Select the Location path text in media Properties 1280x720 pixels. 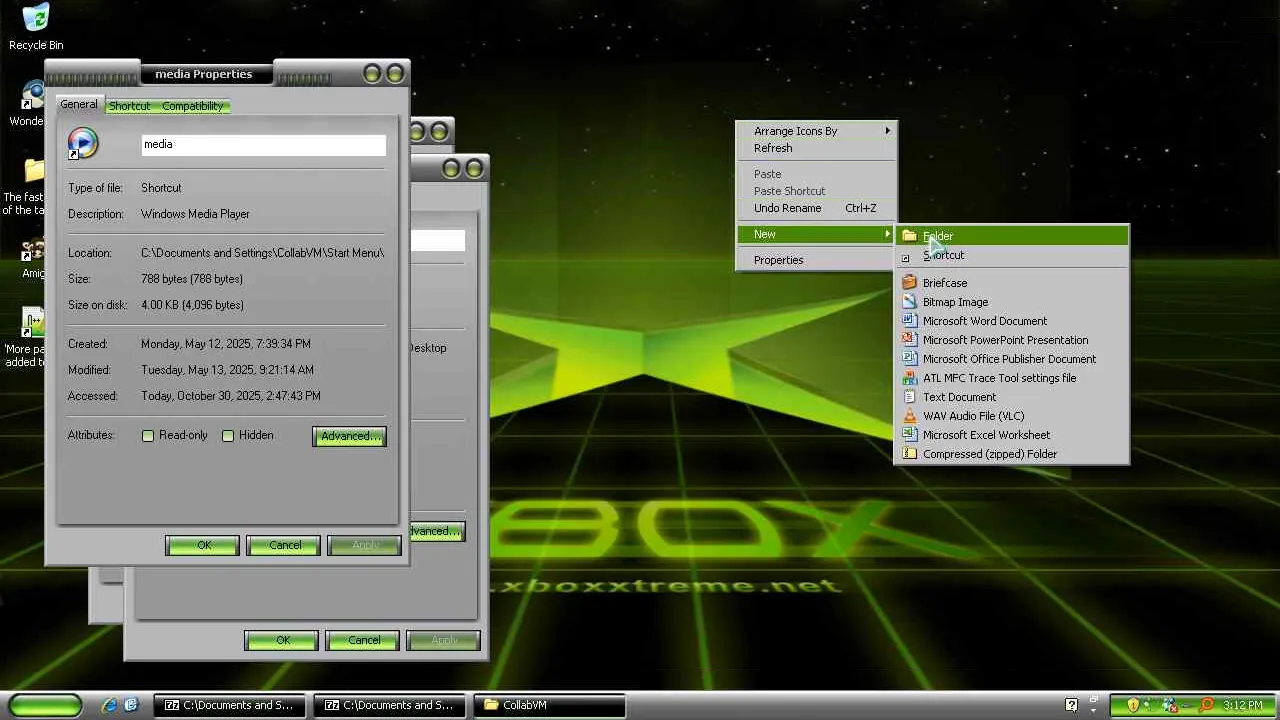point(262,253)
